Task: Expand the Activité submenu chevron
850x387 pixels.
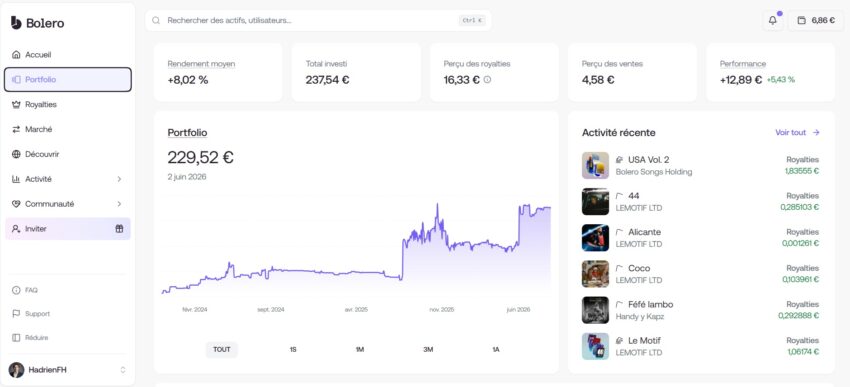Action: [119, 179]
